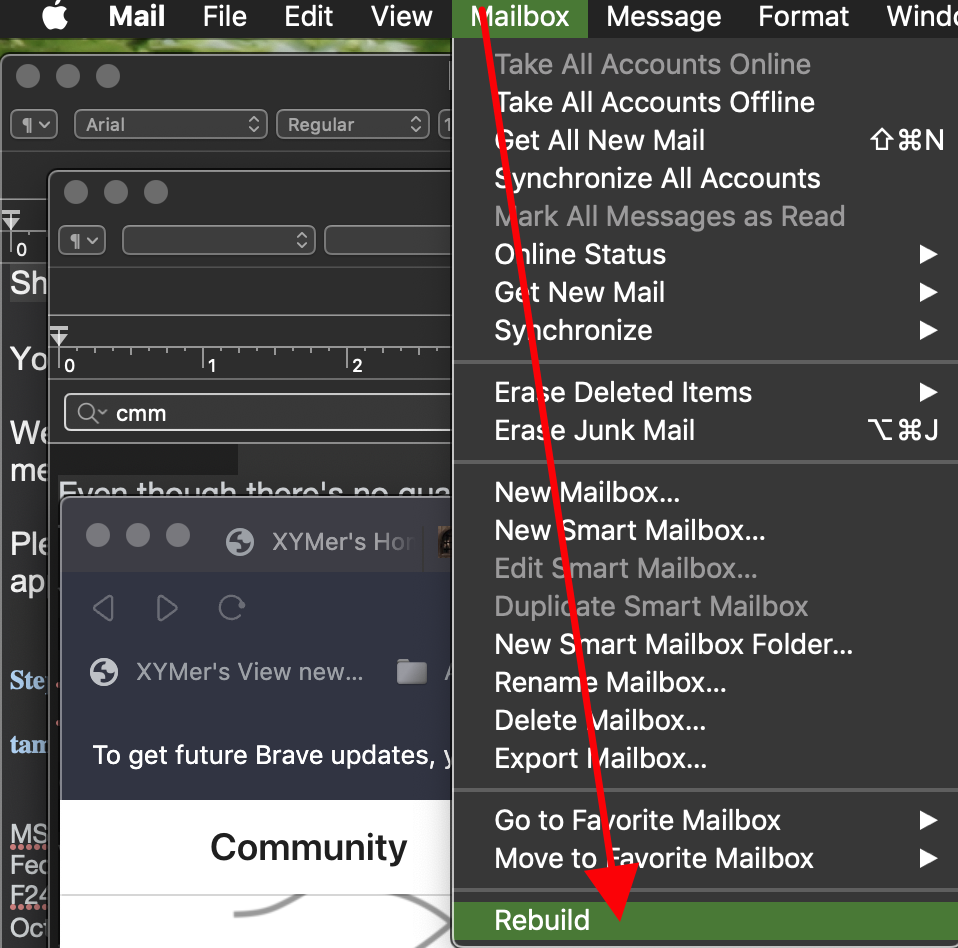Viewport: 958px width, 948px height.
Task: Choose Rebuild in Mailbox menu
Action: [706, 921]
